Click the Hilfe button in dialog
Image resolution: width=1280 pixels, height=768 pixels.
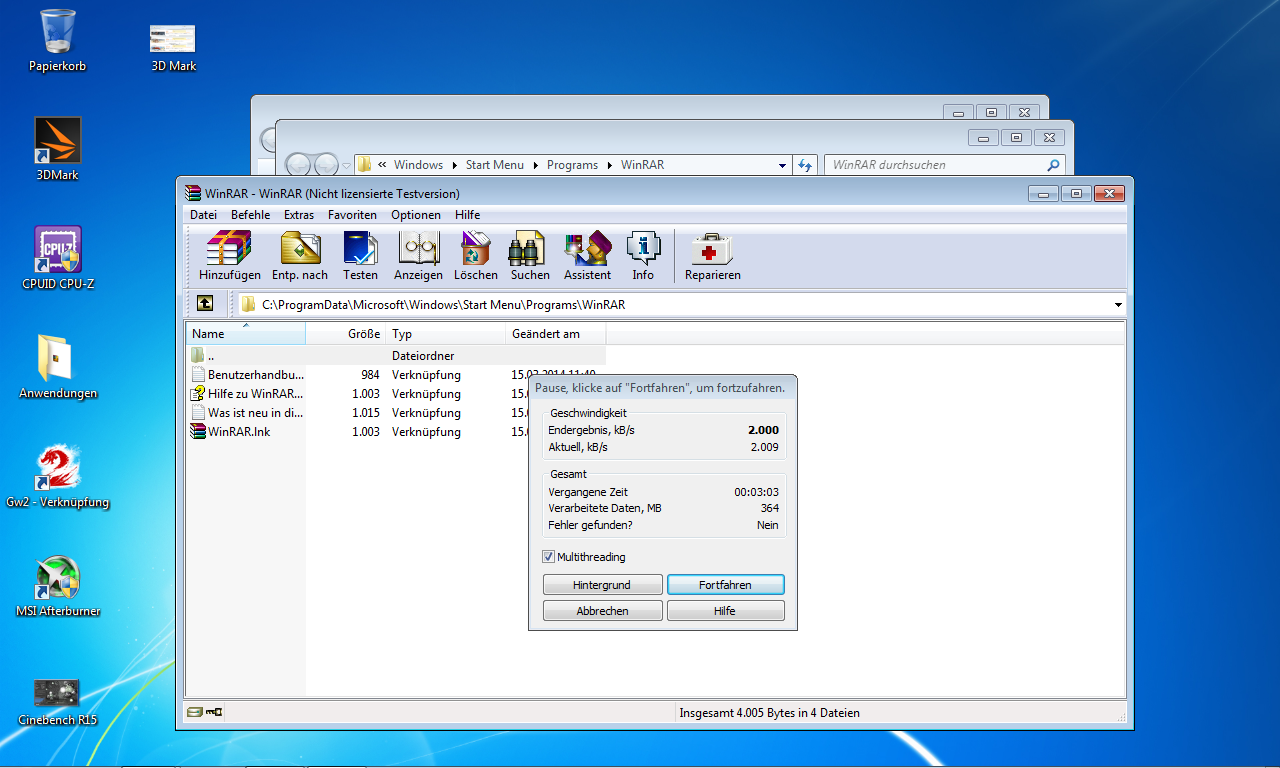[x=726, y=611]
